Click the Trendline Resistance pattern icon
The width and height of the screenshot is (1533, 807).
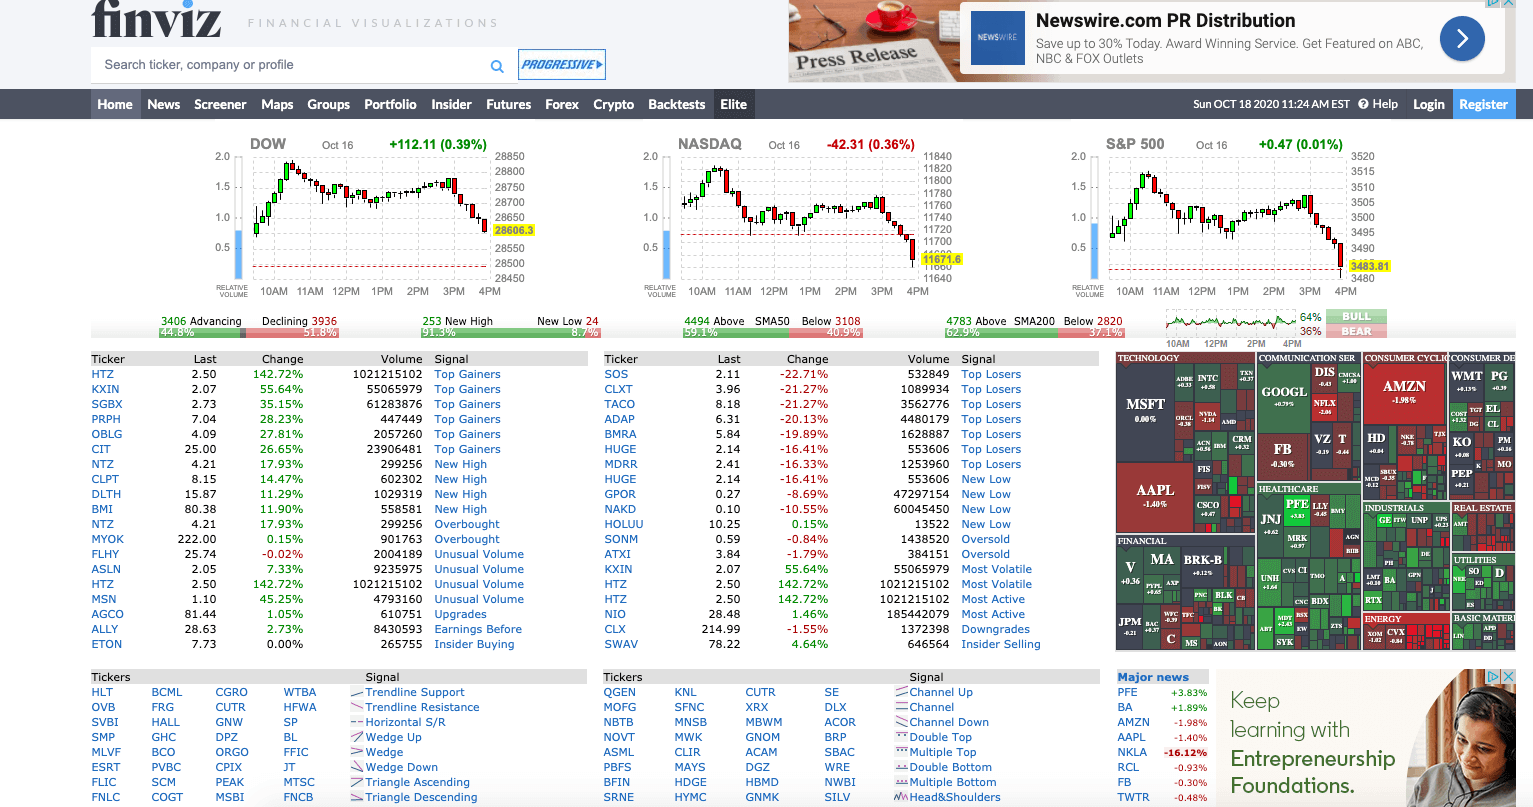point(357,707)
